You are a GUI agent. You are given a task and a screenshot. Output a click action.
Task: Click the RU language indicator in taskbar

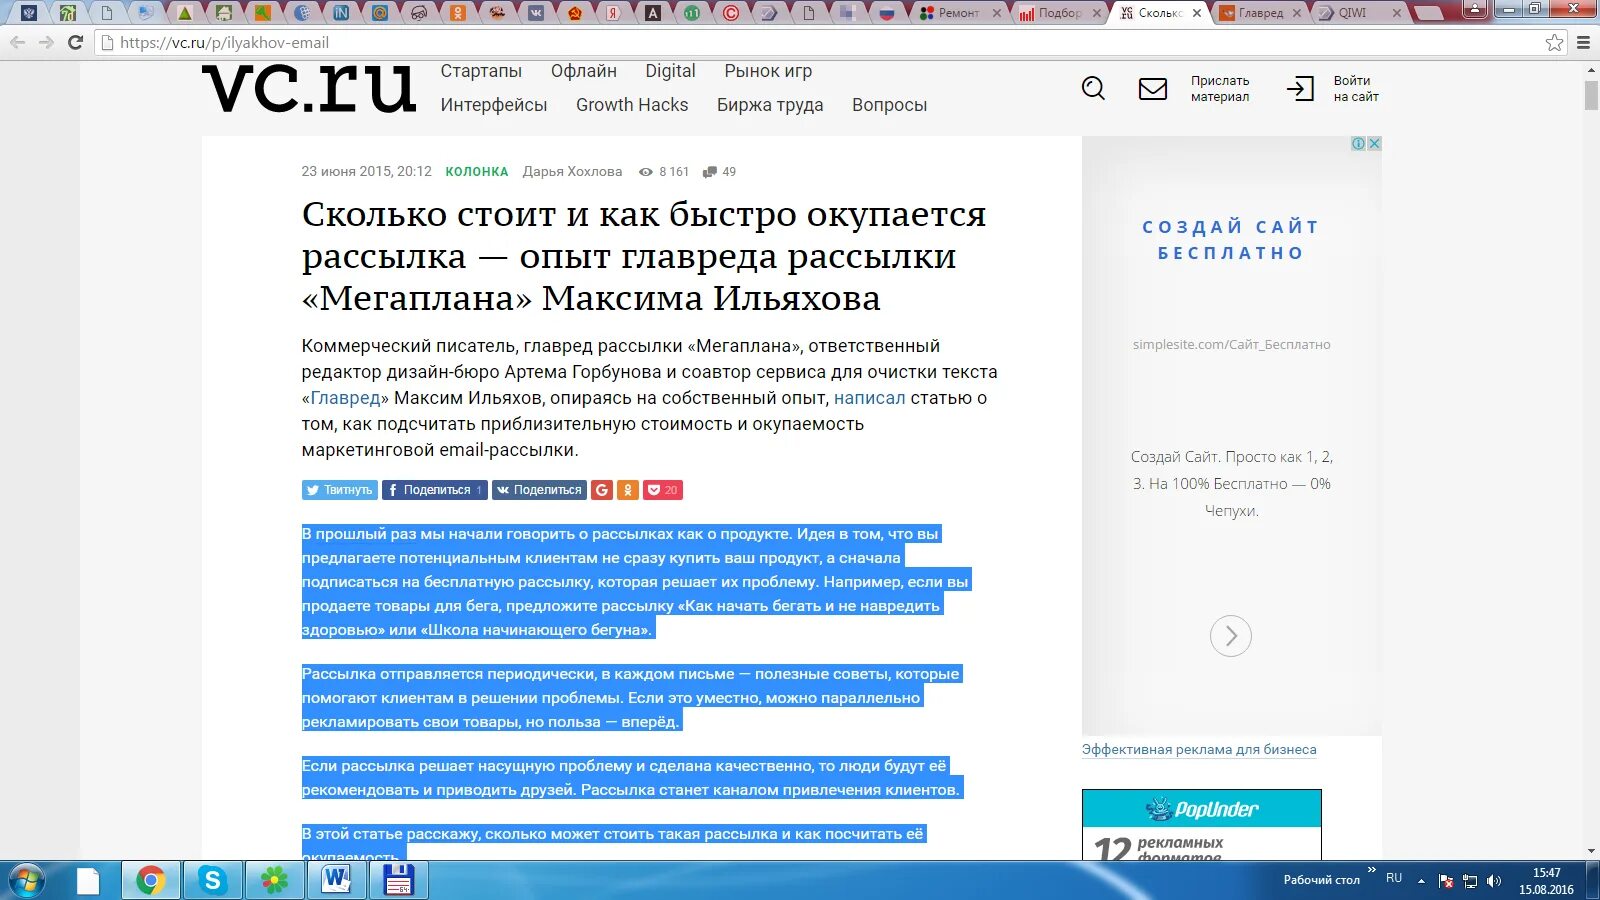[x=1394, y=878]
